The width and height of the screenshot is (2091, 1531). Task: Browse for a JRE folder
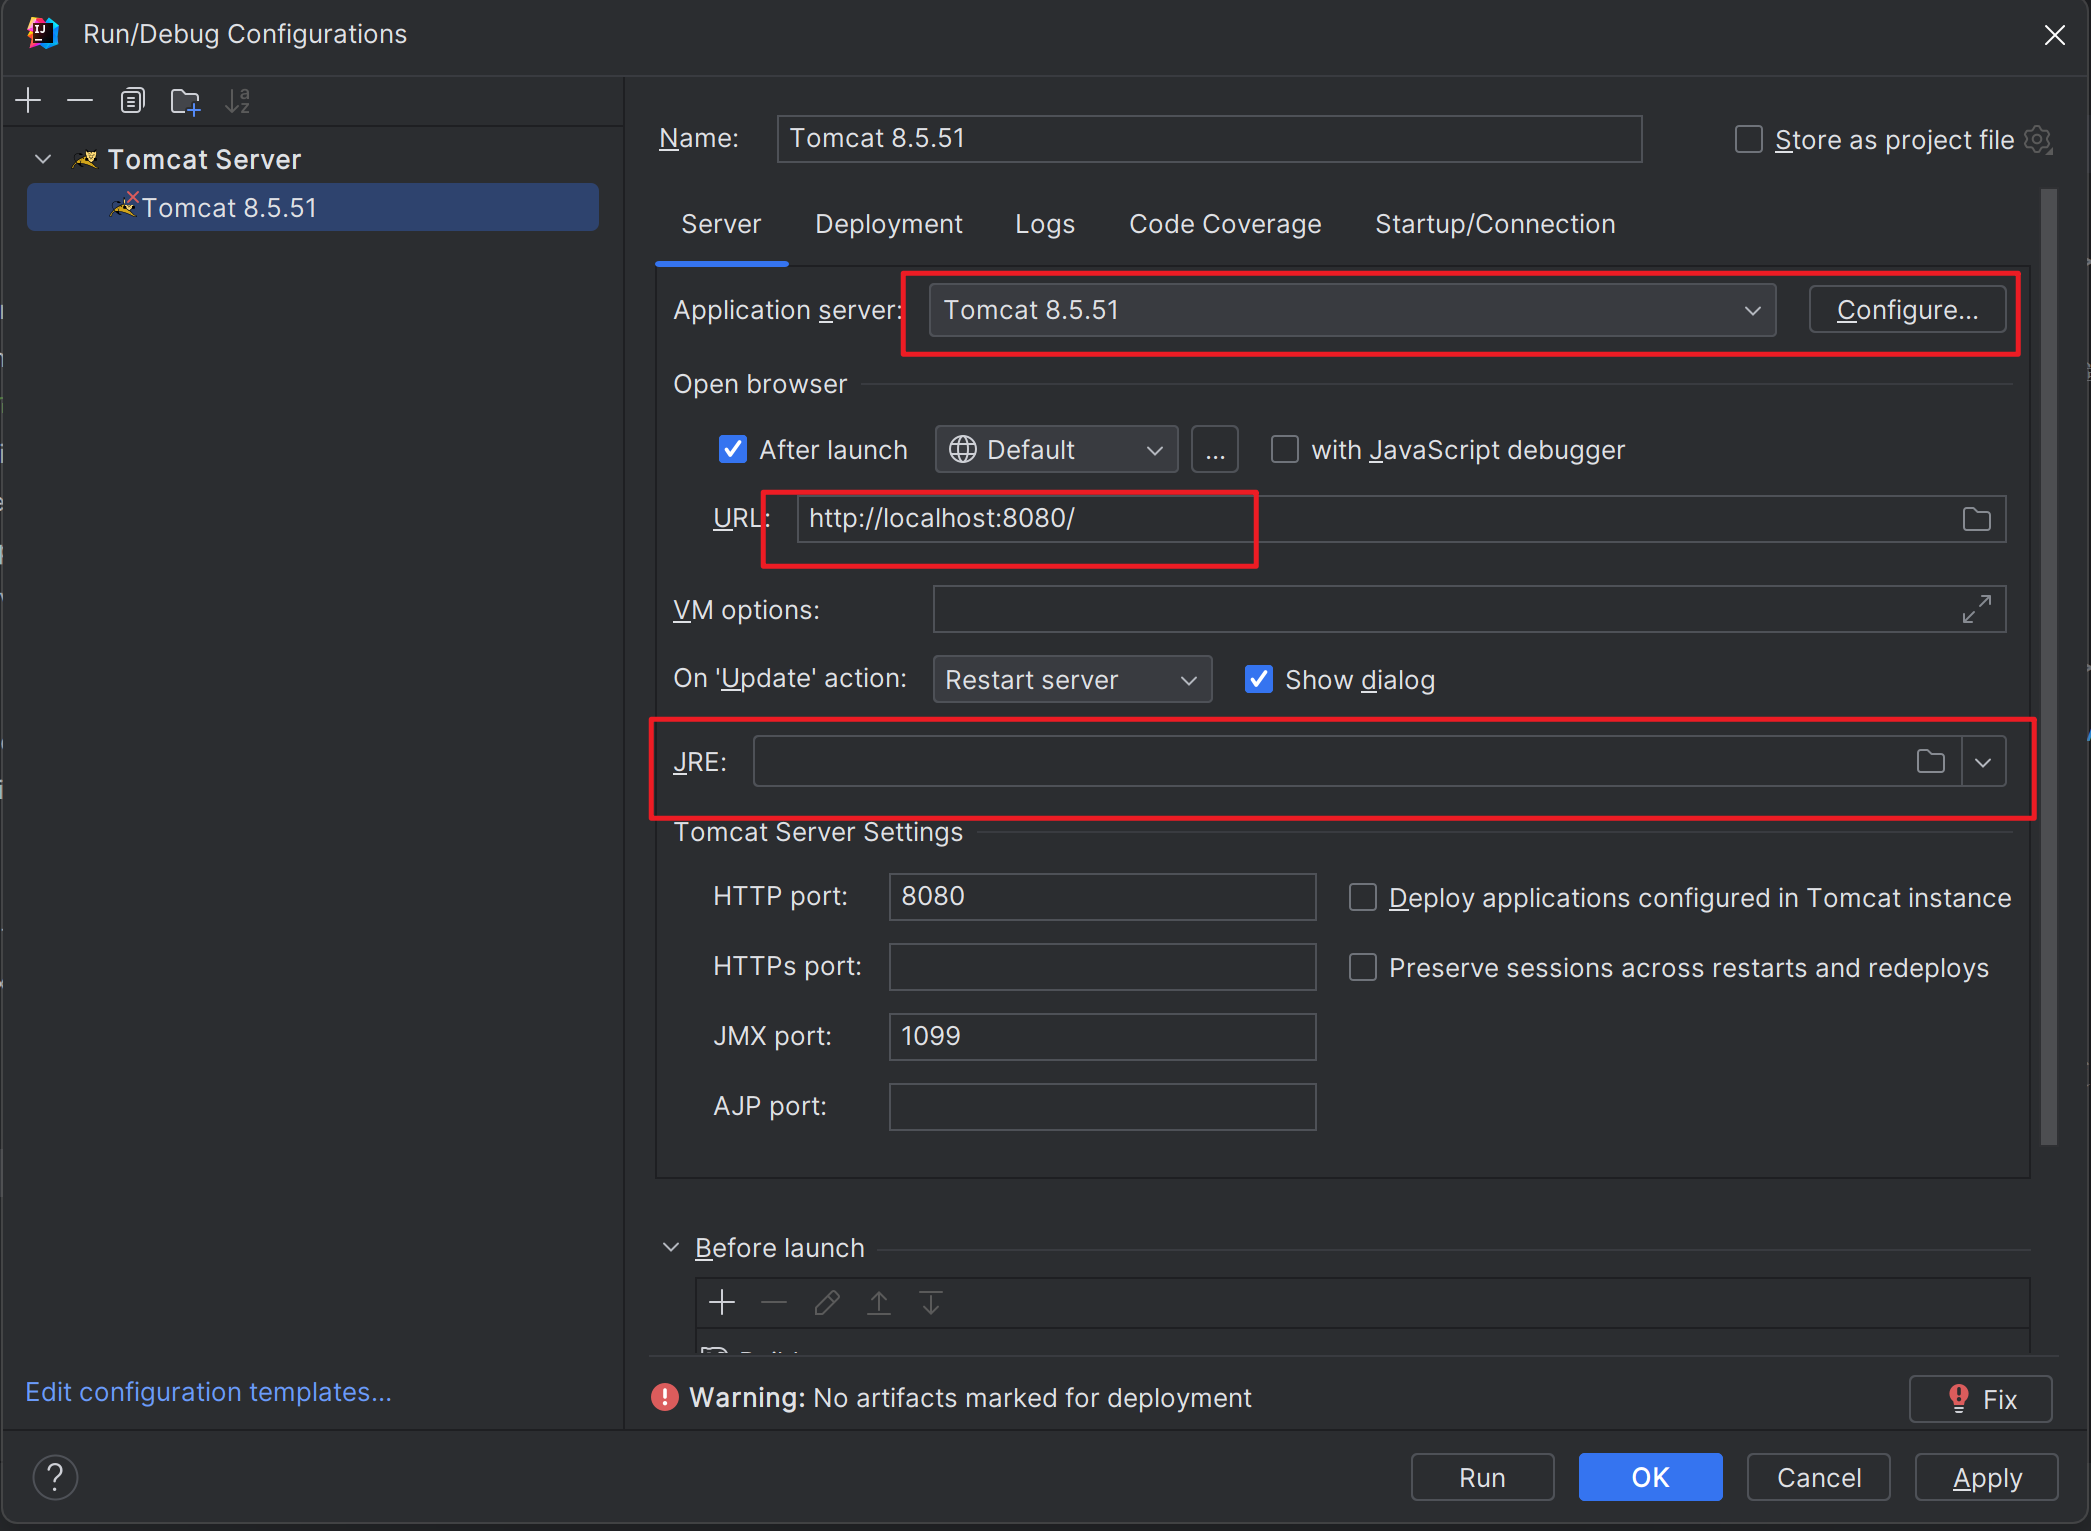pyautogui.click(x=1930, y=762)
